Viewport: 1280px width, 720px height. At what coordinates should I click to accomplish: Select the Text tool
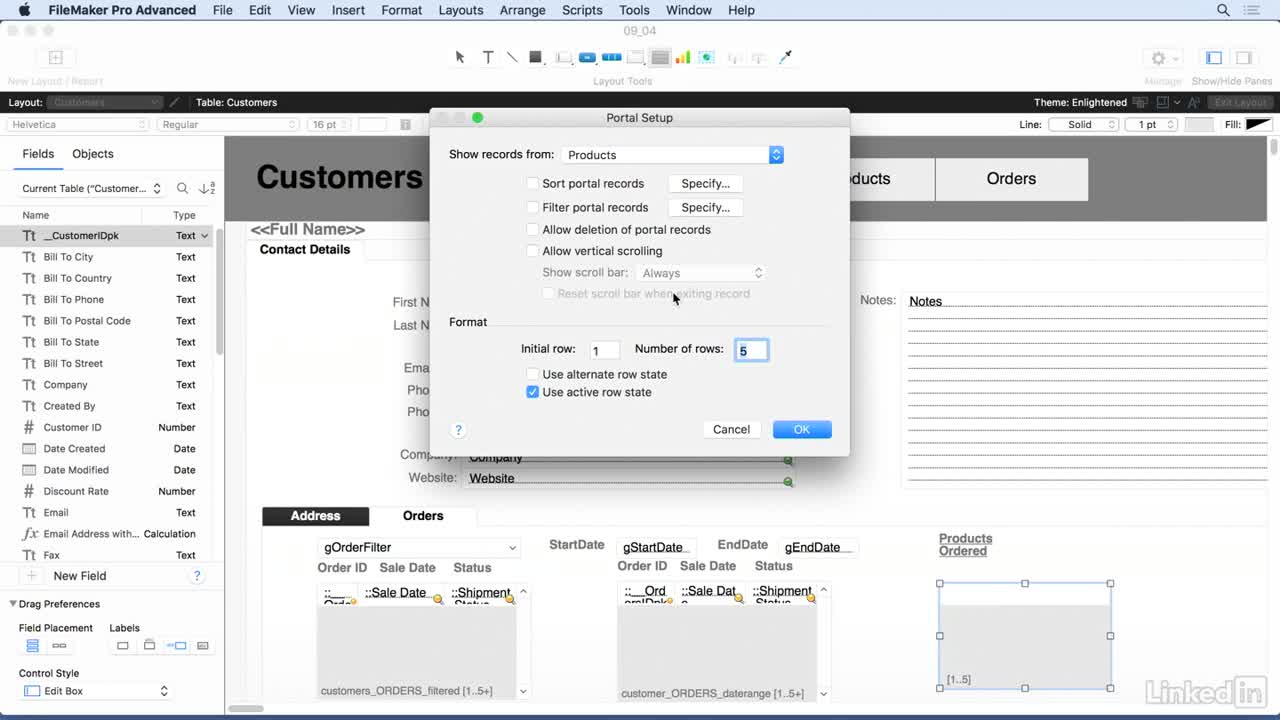488,57
